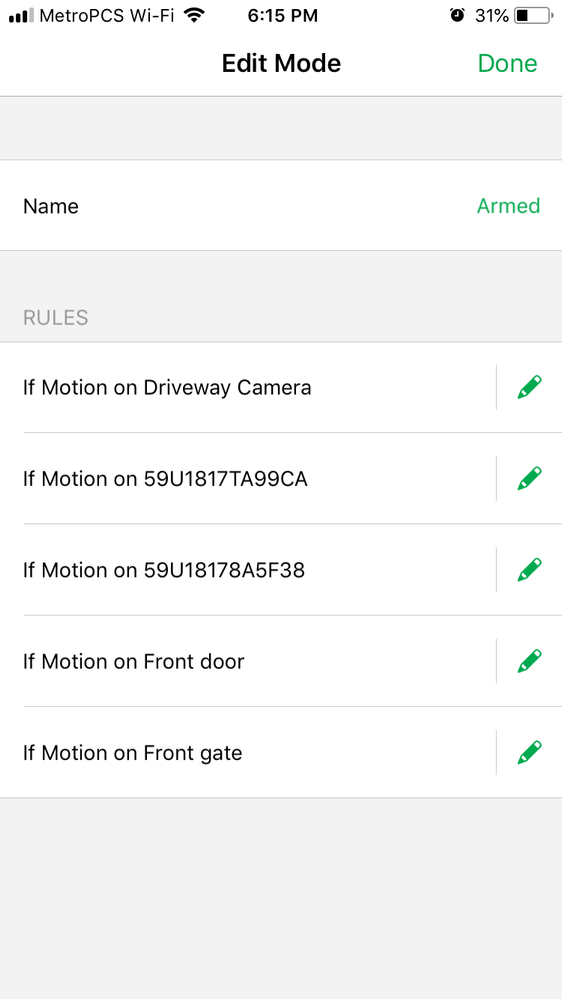Viewport: 562px width, 999px height.
Task: Tap the Wi-Fi status icon
Action: 194,15
